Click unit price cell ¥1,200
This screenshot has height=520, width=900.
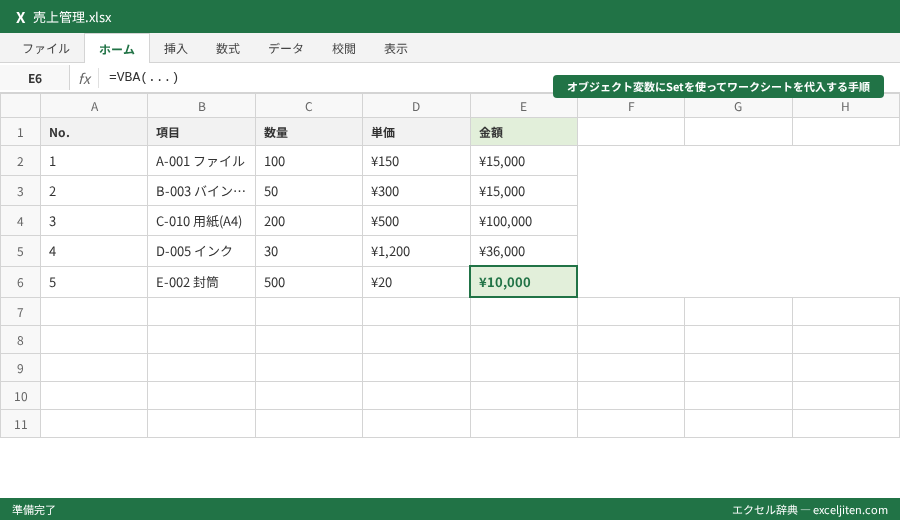tap(416, 251)
